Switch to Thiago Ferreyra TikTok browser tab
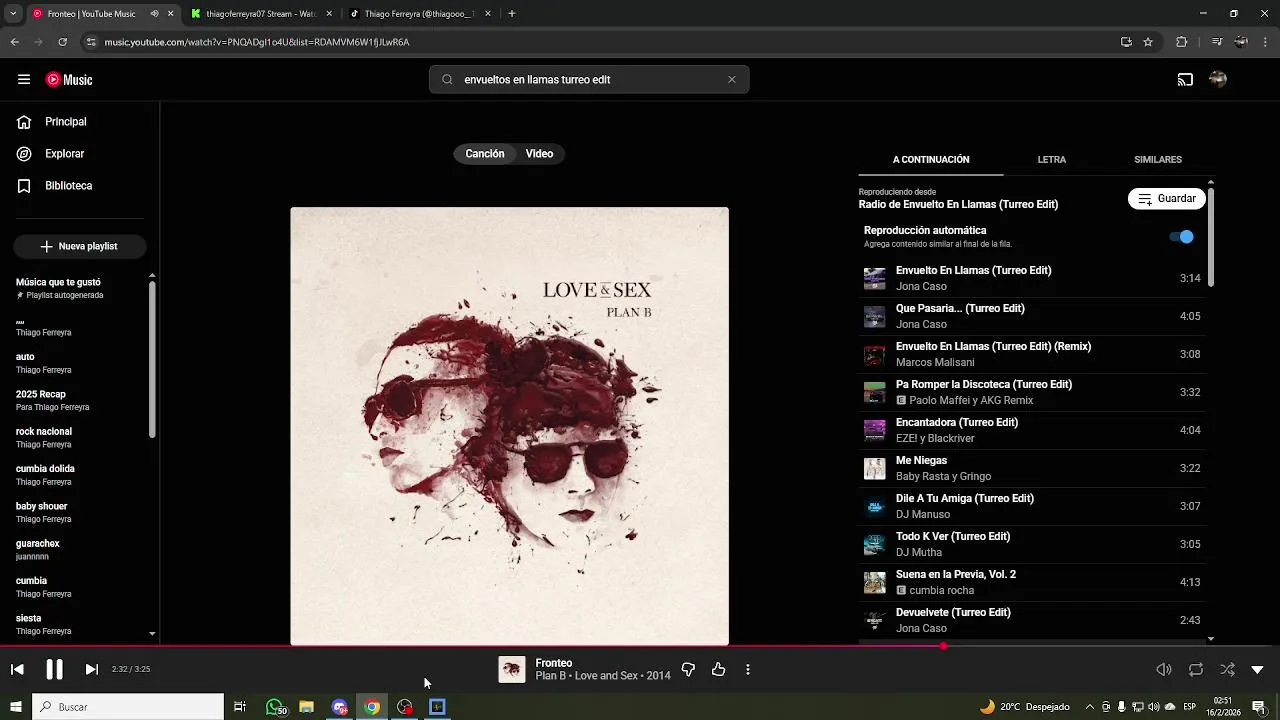 point(419,14)
